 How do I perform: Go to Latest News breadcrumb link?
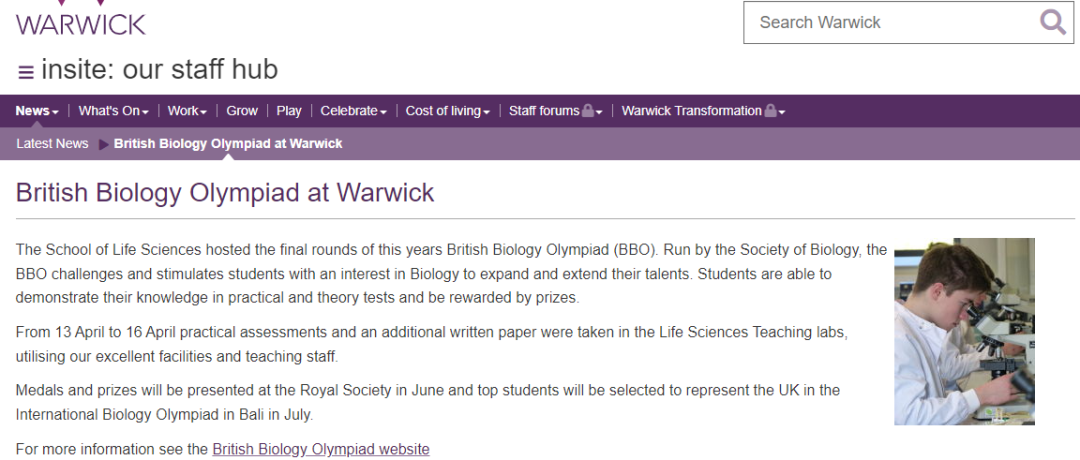pyautogui.click(x=52, y=143)
